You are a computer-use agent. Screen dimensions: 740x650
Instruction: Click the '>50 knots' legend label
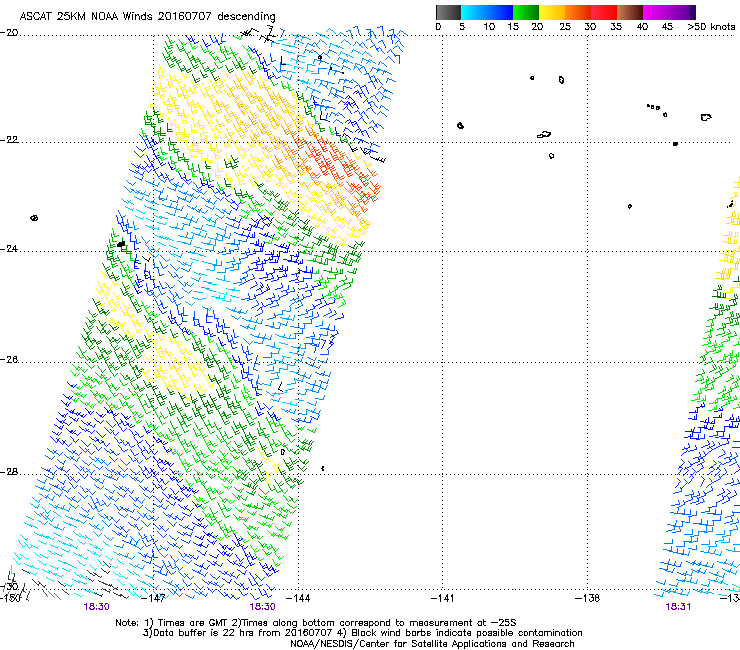tap(711, 27)
